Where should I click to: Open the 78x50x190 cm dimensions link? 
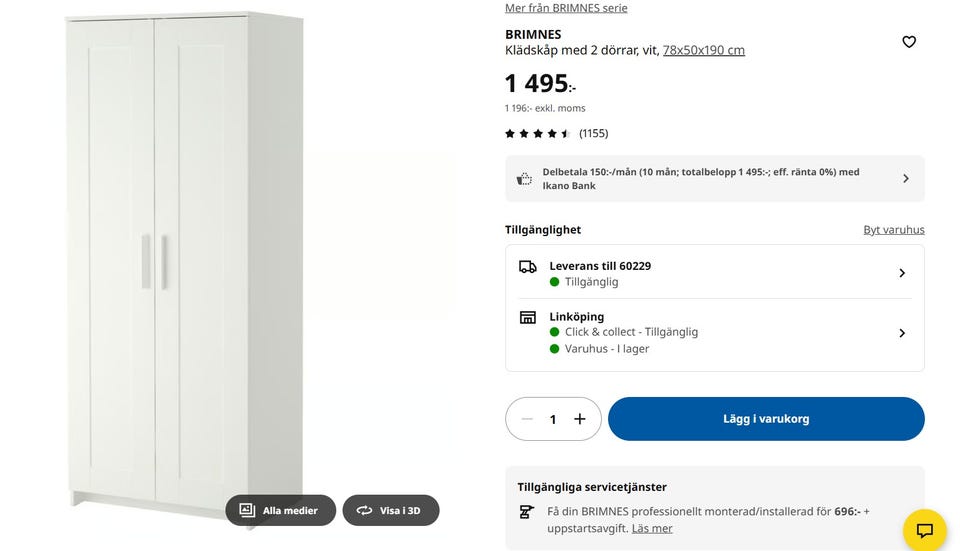tap(703, 50)
